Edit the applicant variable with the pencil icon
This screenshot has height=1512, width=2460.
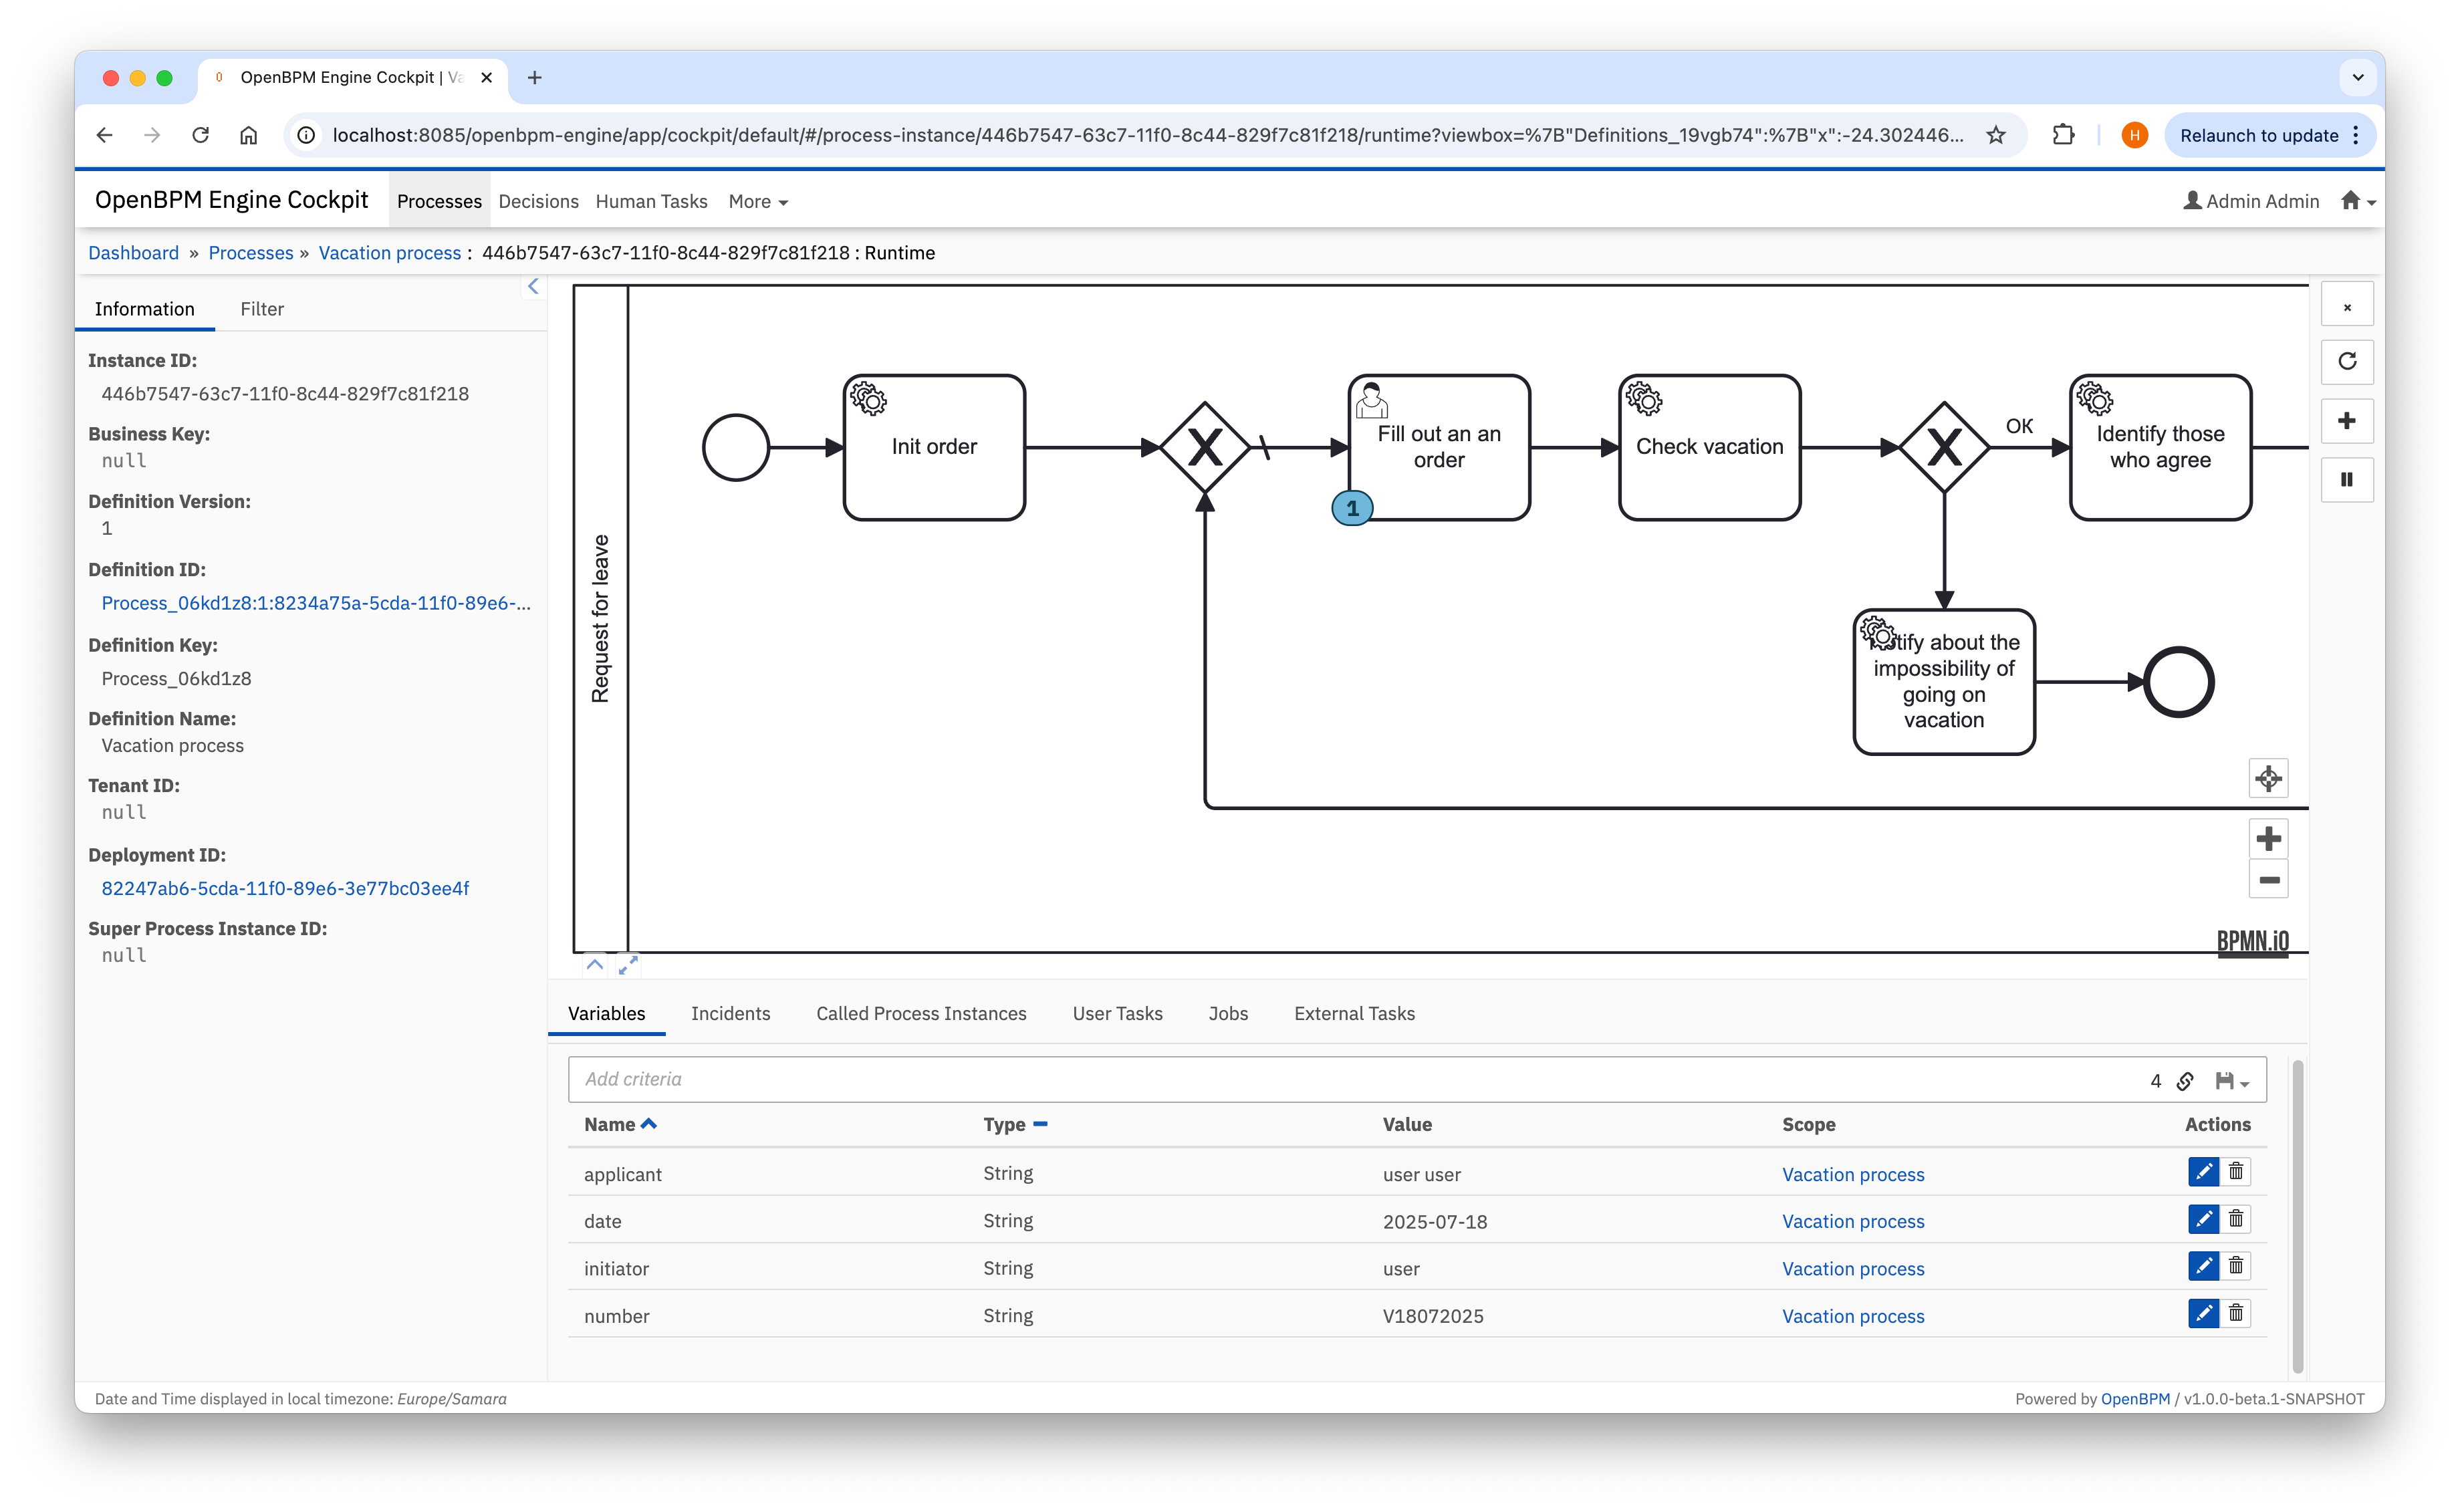point(2203,1171)
